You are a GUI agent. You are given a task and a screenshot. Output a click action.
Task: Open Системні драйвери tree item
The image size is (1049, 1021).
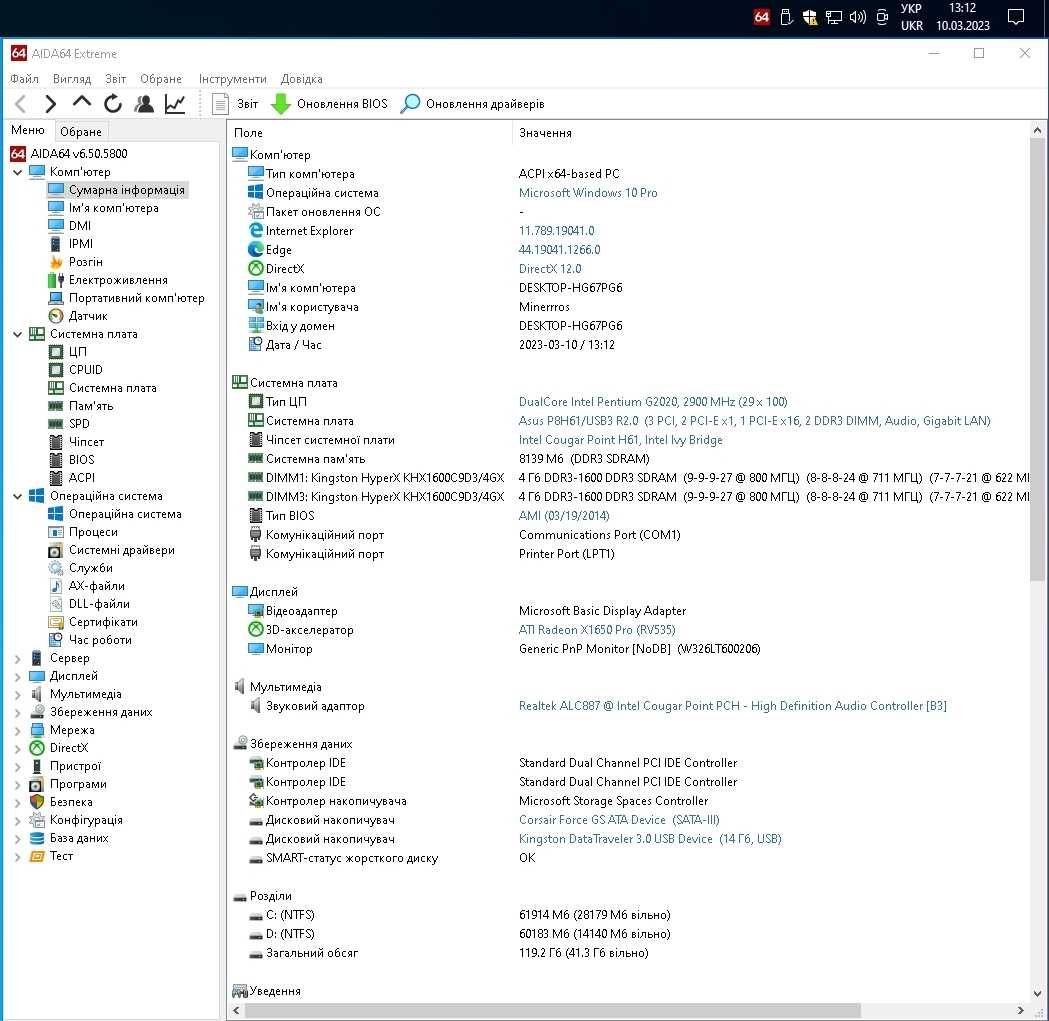pyautogui.click(x=121, y=550)
